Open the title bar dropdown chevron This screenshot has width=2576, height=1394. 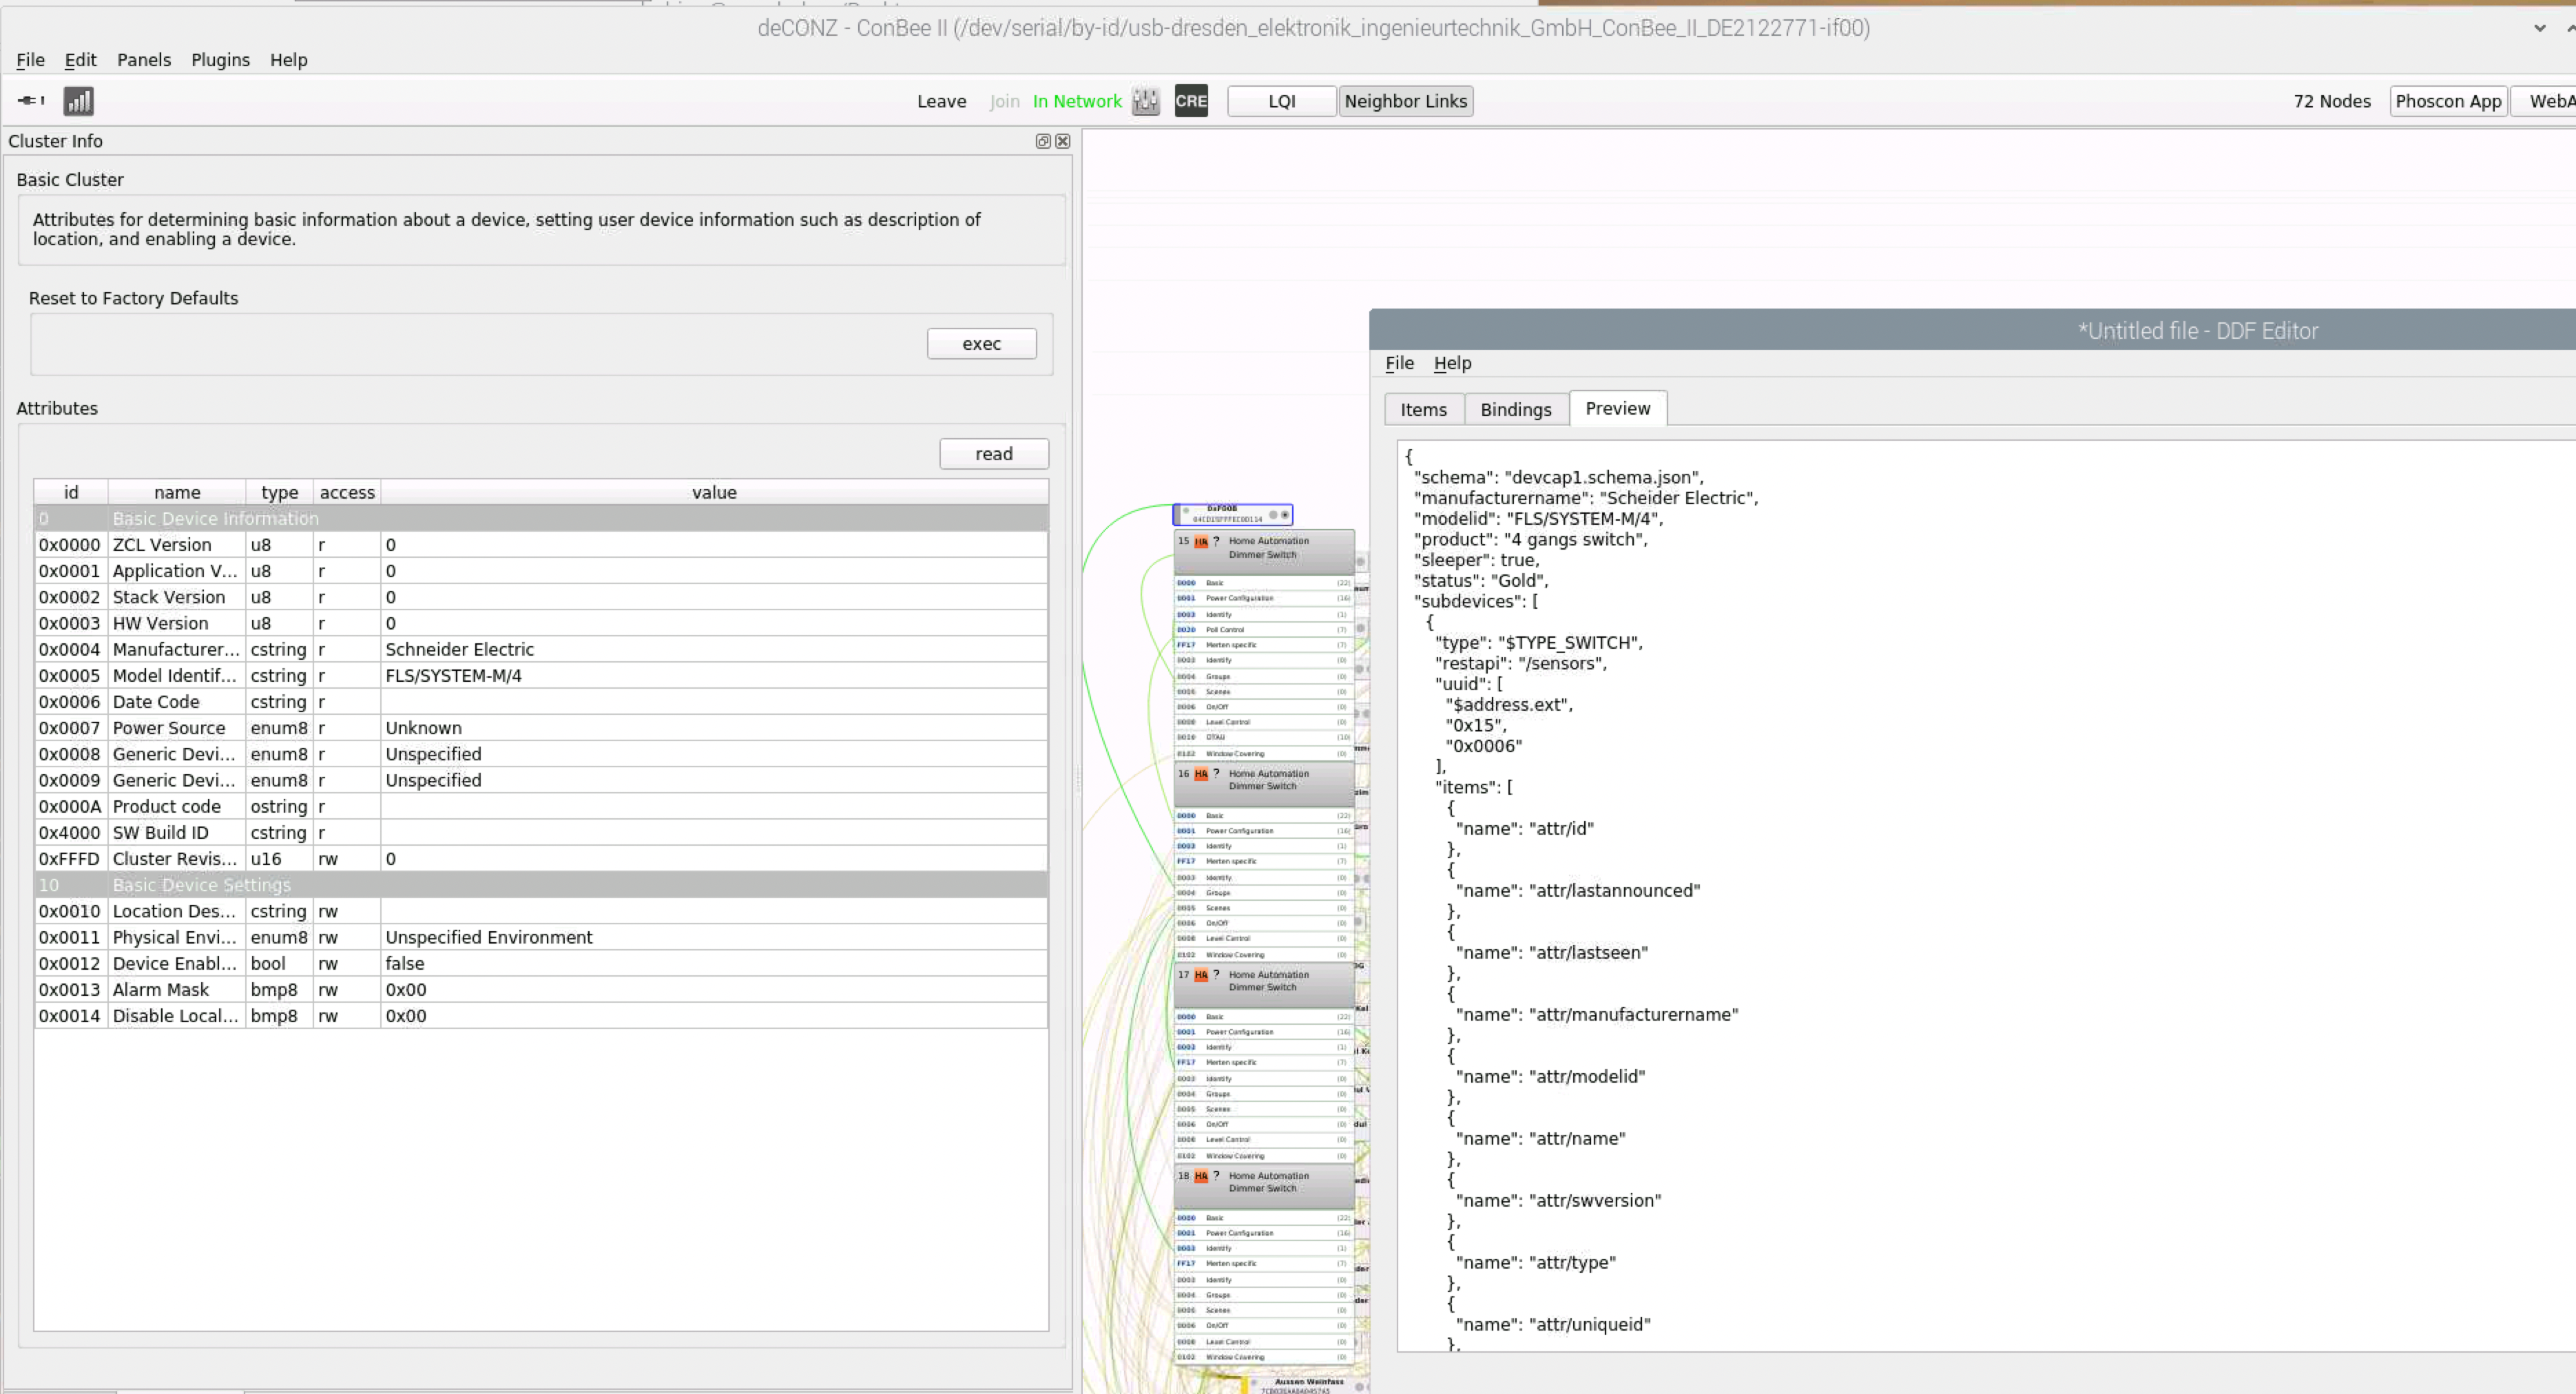click(x=2539, y=28)
